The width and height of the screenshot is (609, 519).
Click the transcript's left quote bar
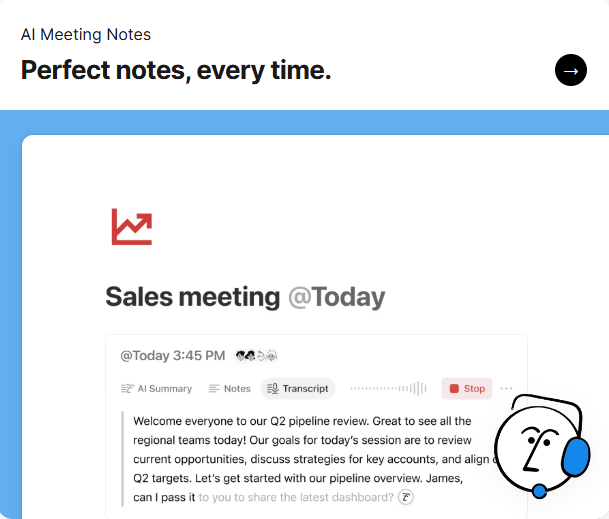pyautogui.click(x=123, y=459)
